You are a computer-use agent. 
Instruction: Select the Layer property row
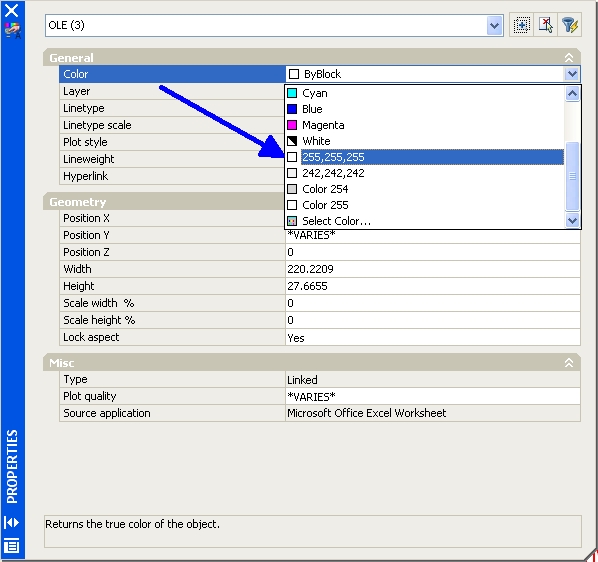[172, 91]
